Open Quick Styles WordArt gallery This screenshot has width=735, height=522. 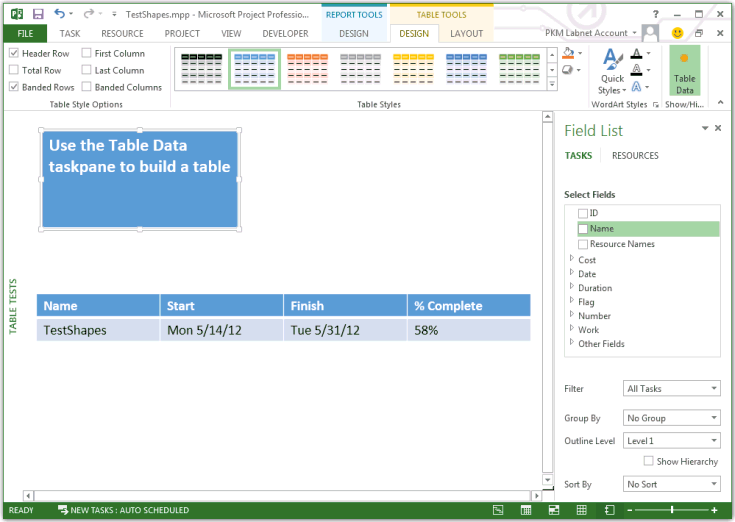pyautogui.click(x=612, y=71)
